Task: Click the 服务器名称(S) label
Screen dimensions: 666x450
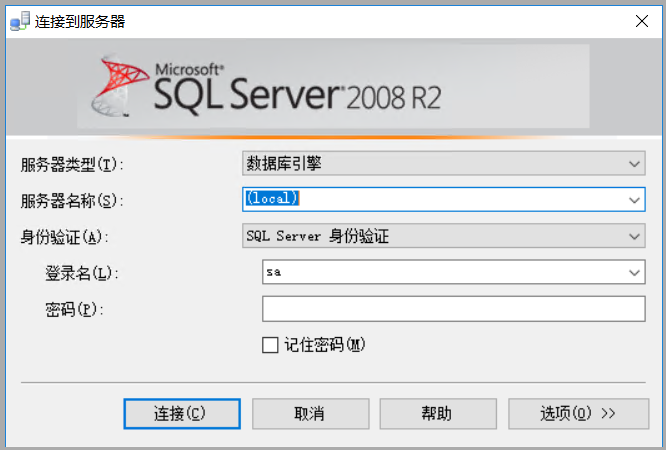Action: click(72, 201)
